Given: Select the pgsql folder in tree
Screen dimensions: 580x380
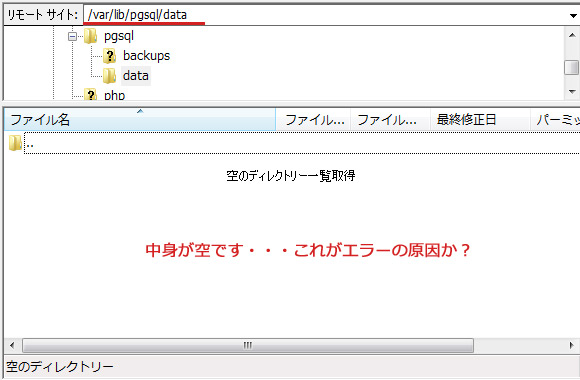Looking at the screenshot, I should coord(118,36).
